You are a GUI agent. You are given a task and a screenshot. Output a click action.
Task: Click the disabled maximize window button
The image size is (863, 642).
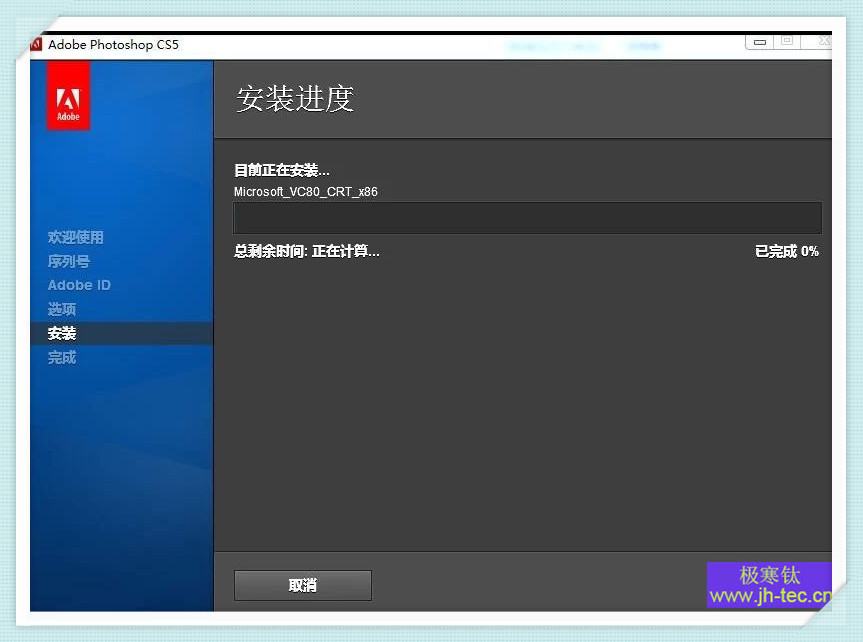787,41
